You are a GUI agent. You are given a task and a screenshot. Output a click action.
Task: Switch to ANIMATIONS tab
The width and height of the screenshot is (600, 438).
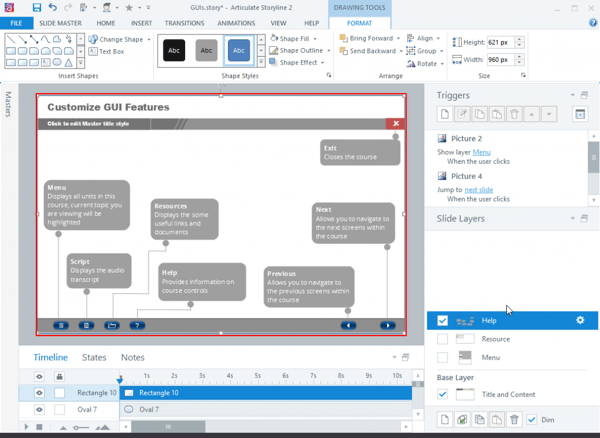click(x=236, y=23)
